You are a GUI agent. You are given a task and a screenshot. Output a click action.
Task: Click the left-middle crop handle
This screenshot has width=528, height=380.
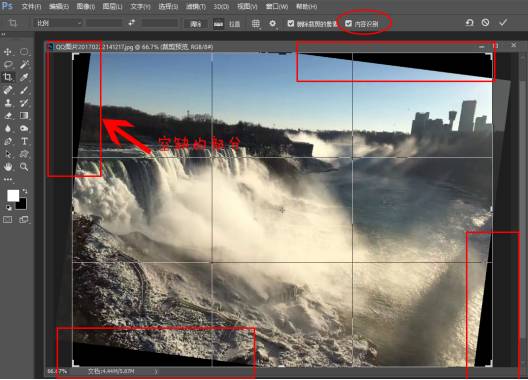pyautogui.click(x=73, y=209)
